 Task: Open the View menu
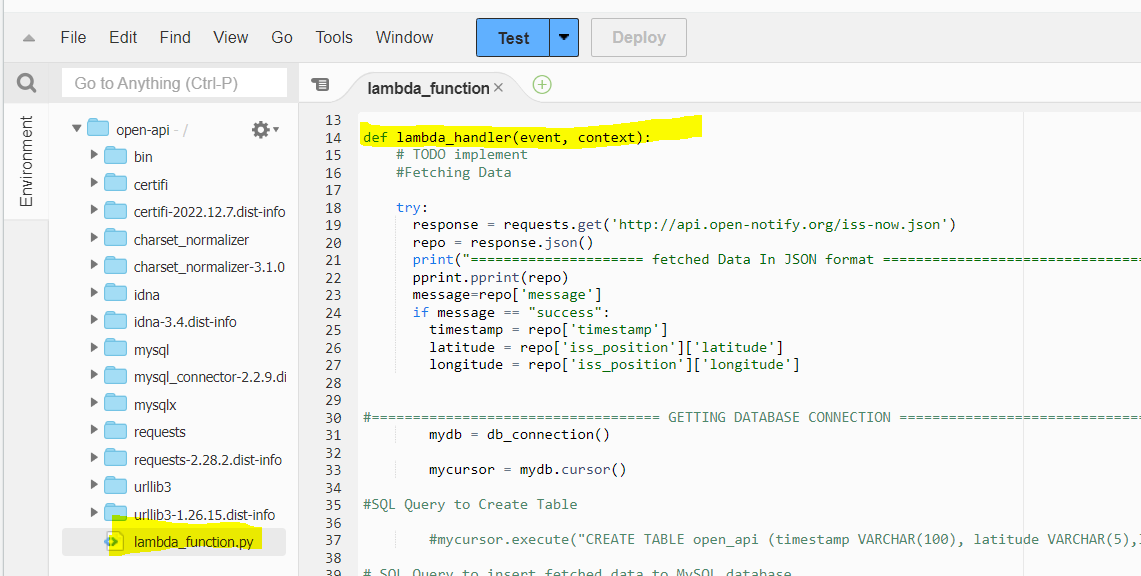231,38
